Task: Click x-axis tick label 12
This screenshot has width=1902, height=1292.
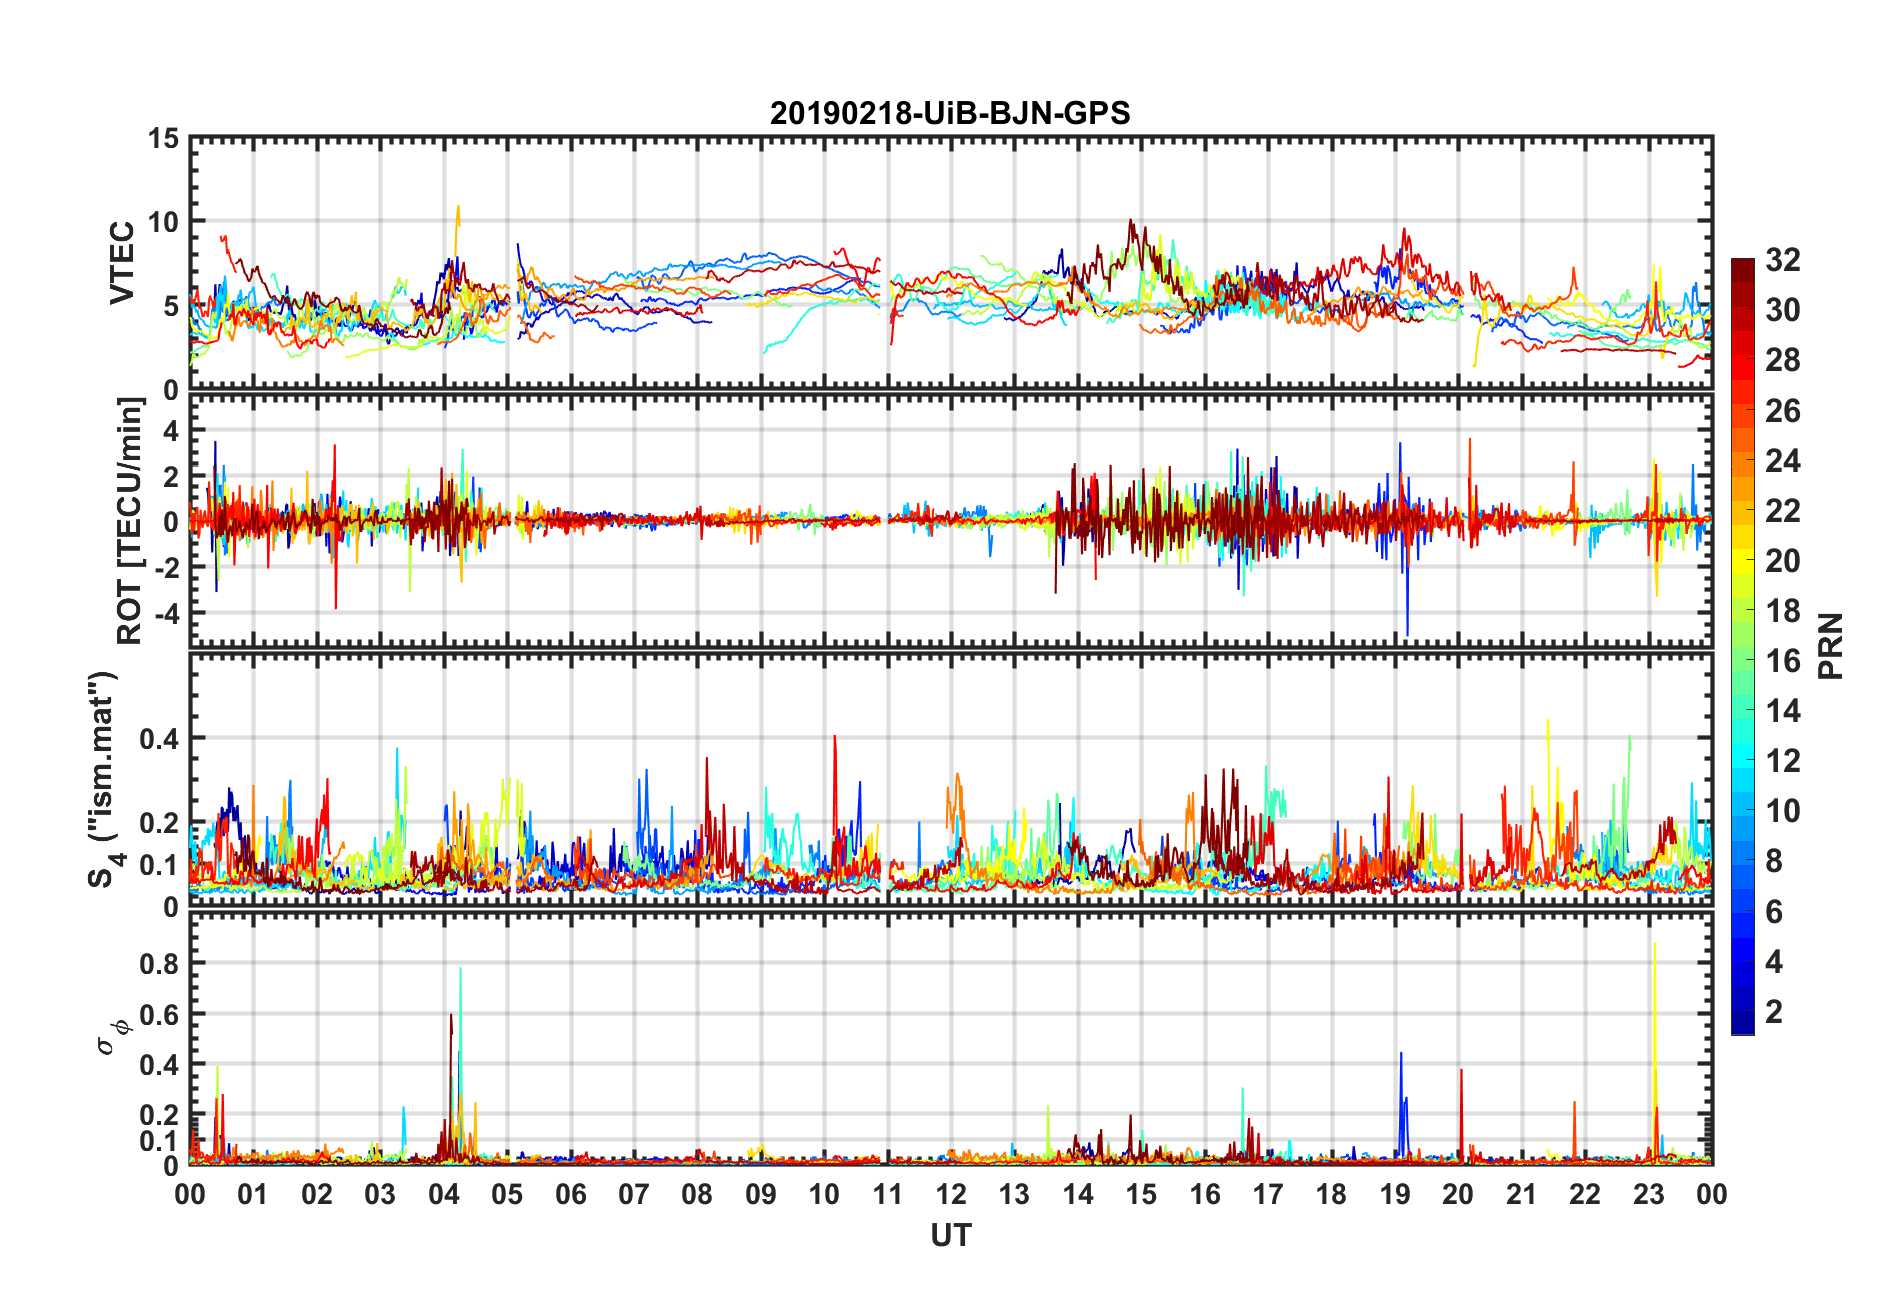Action: pyautogui.click(x=951, y=1194)
